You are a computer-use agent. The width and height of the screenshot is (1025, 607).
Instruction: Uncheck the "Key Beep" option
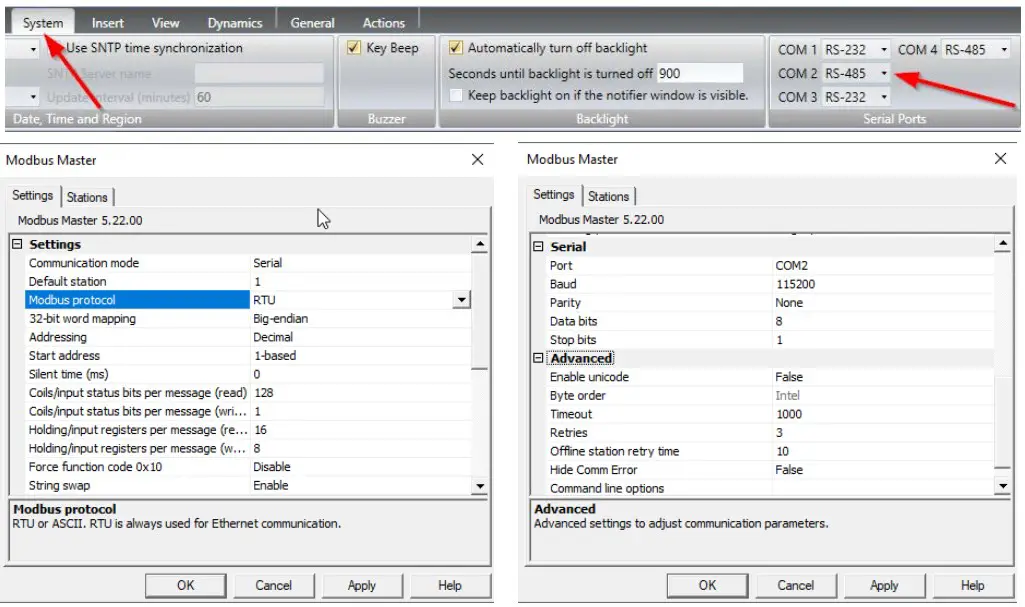coord(354,47)
